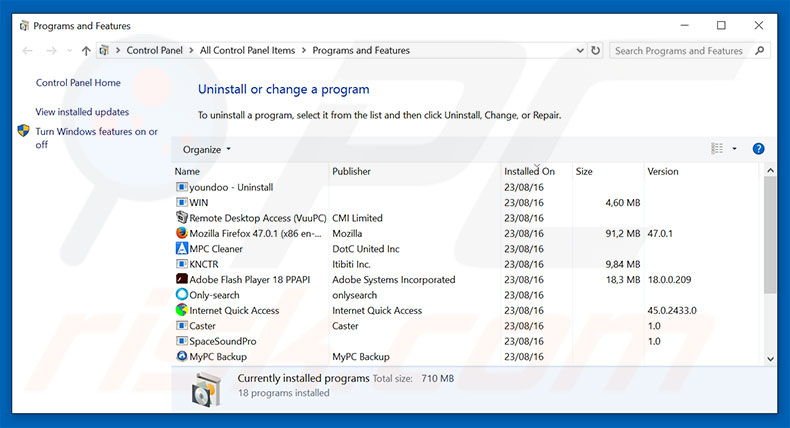
Task: Go up one level with up arrow
Action: [x=86, y=51]
